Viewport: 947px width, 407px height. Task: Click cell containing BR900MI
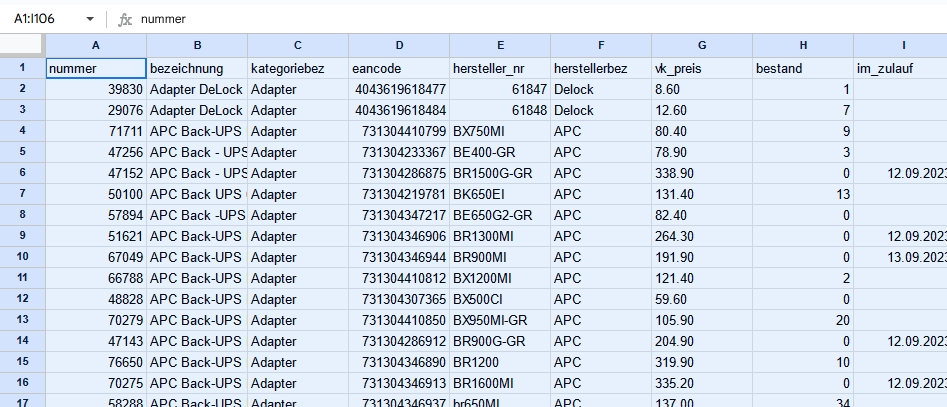point(499,257)
